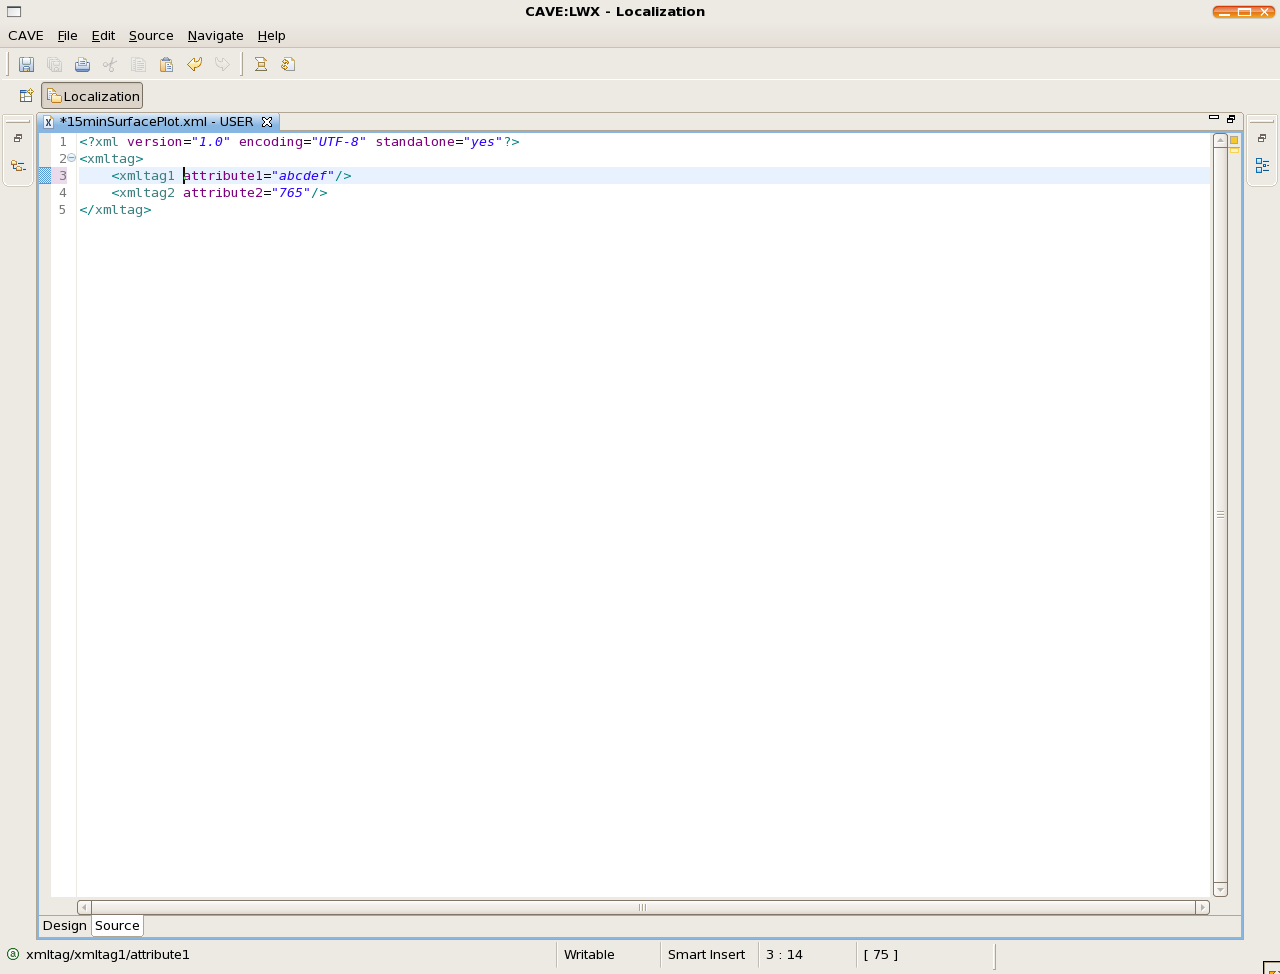The height and width of the screenshot is (974, 1280).
Task: Open the Source menu
Action: tap(151, 35)
